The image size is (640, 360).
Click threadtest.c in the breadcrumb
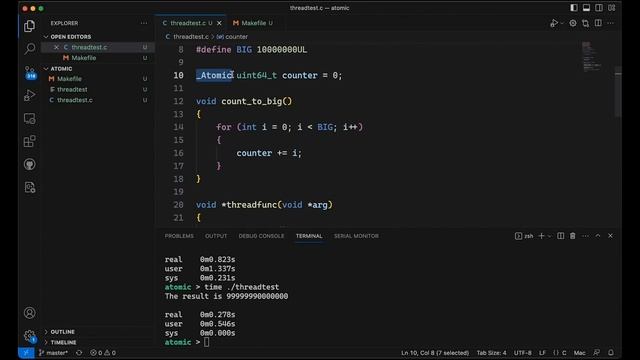(x=191, y=37)
